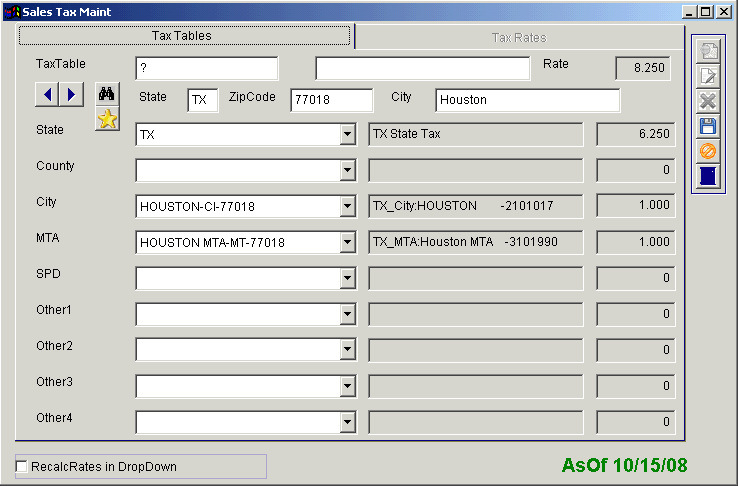Expand the City HOUSTON-CI-77018 dropdown
Viewport: 738px width, 486px height.
pyautogui.click(x=347, y=207)
